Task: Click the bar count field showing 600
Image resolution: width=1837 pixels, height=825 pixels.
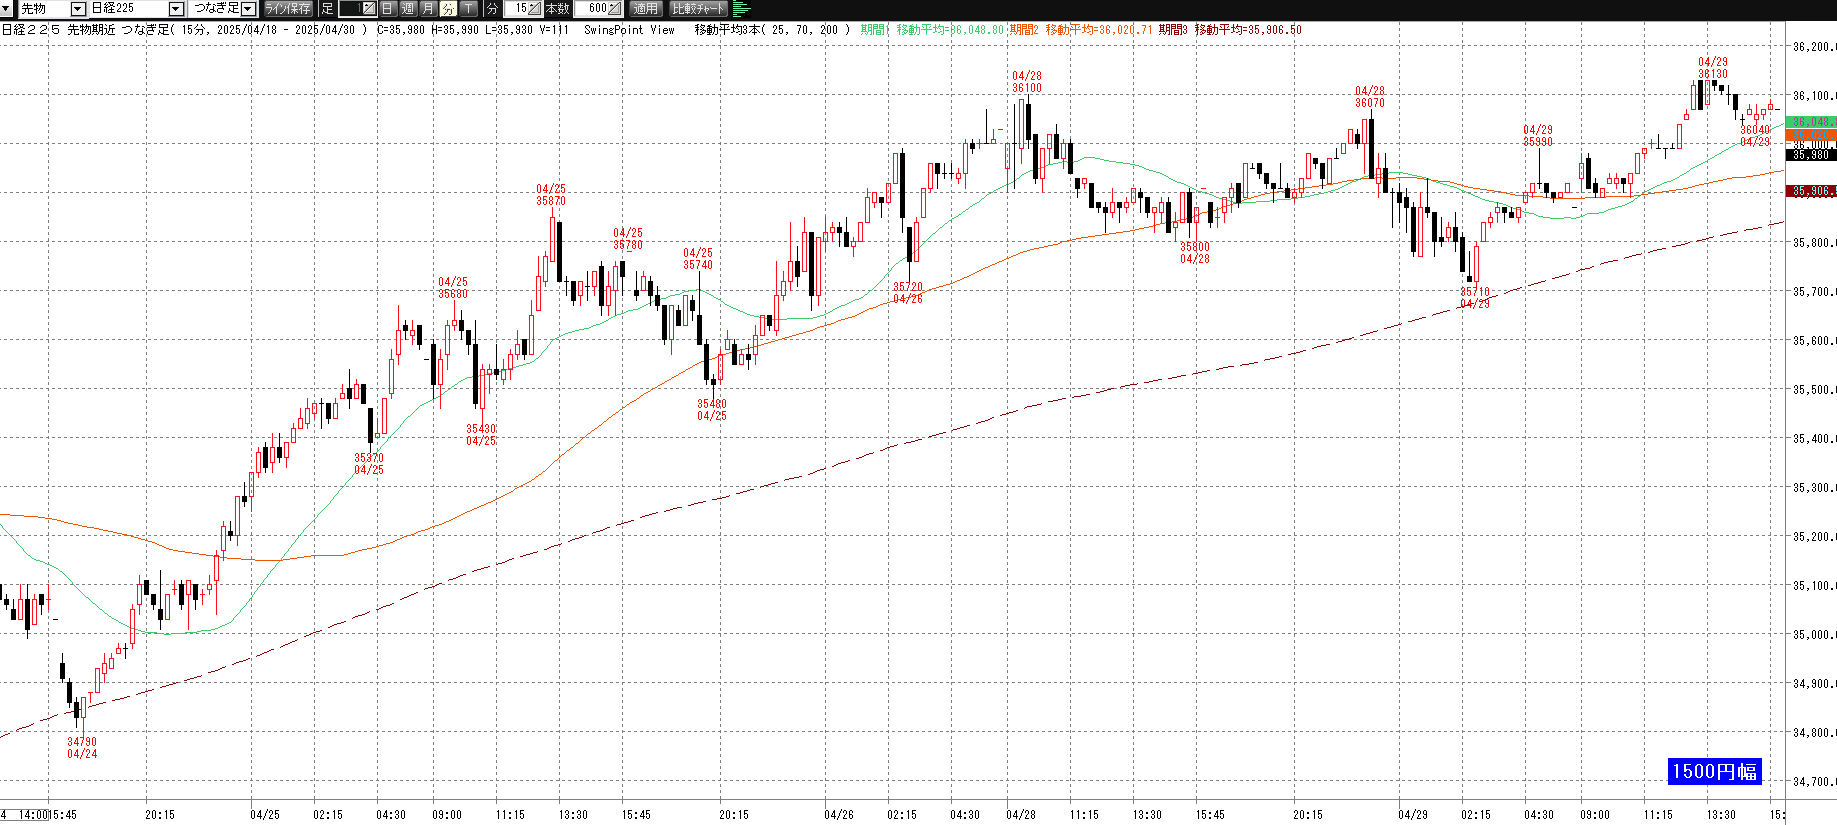Action: click(592, 8)
